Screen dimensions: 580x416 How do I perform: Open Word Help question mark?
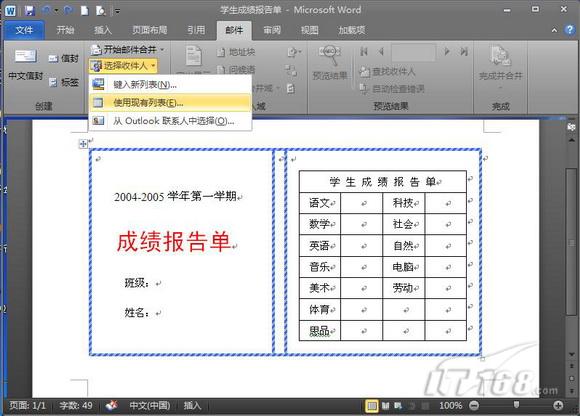click(570, 30)
